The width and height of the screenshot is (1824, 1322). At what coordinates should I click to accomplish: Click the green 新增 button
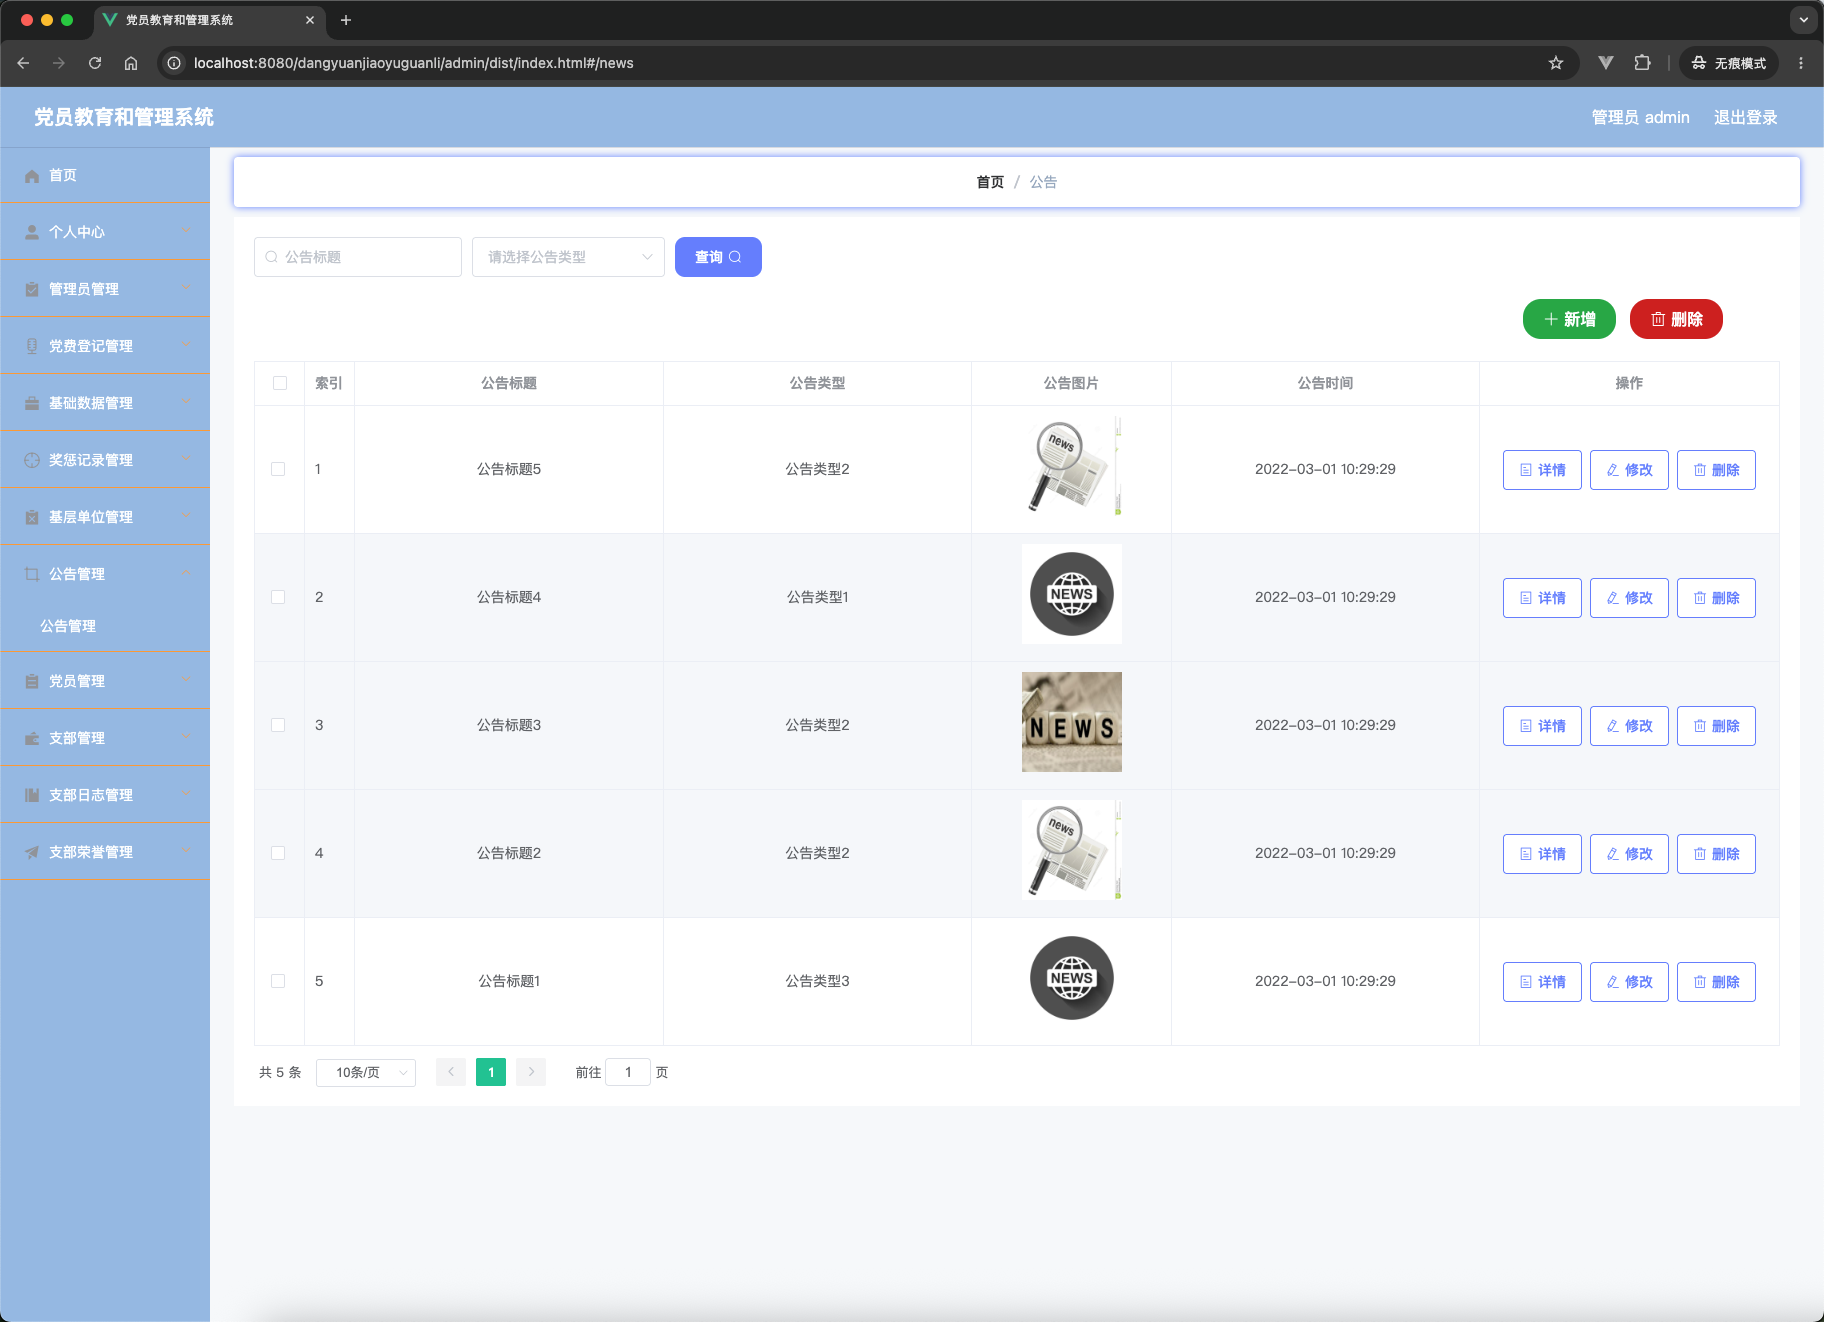(x=1569, y=319)
